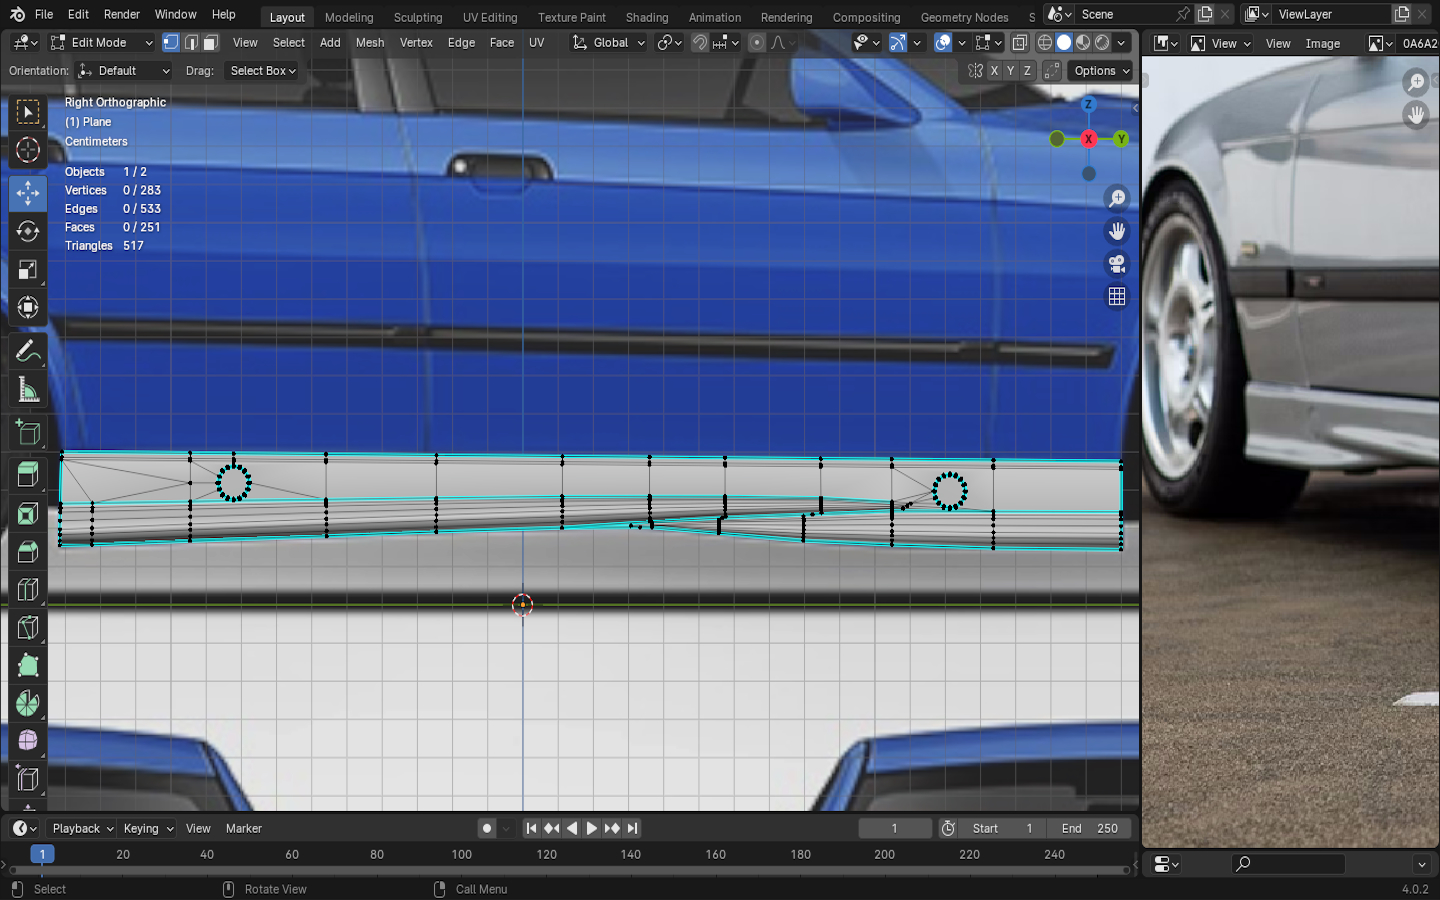
Task: Activate the Cursor tool
Action: click(x=28, y=151)
